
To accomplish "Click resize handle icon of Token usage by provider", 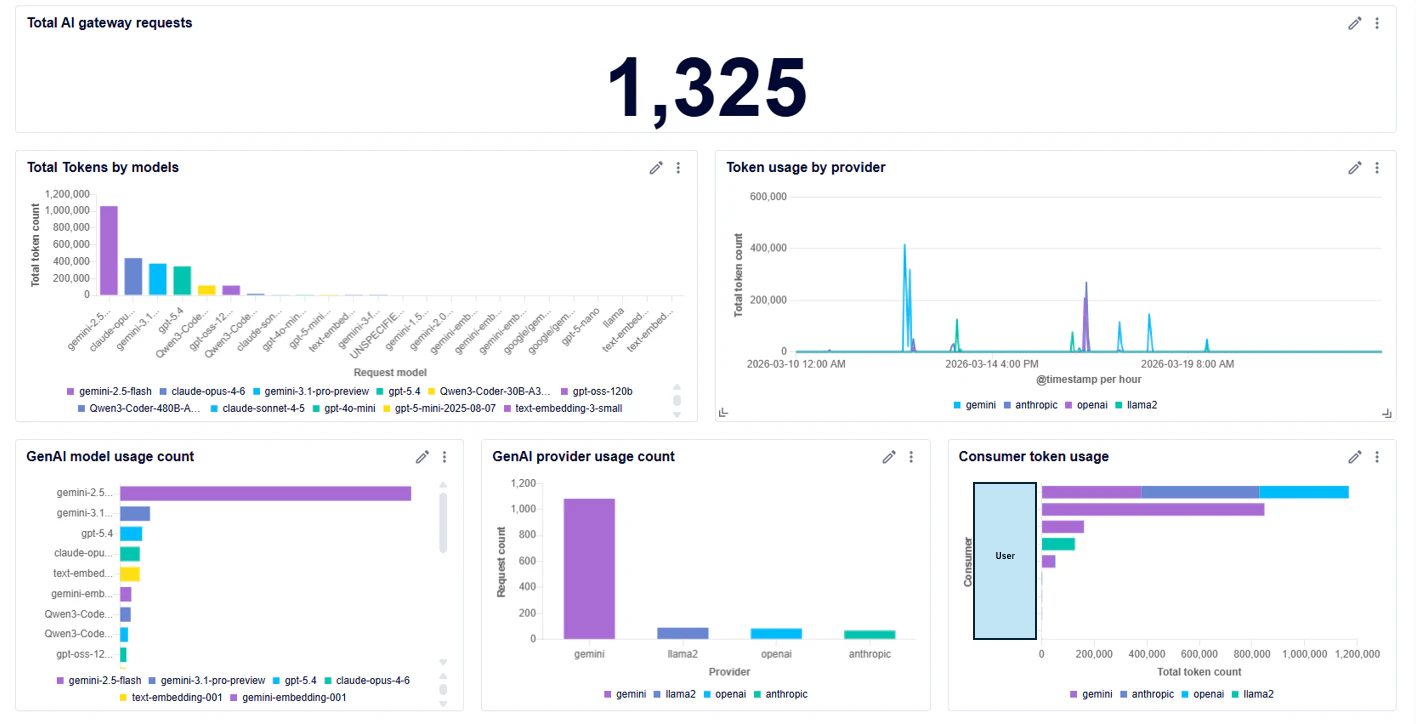I will click(1387, 412).
